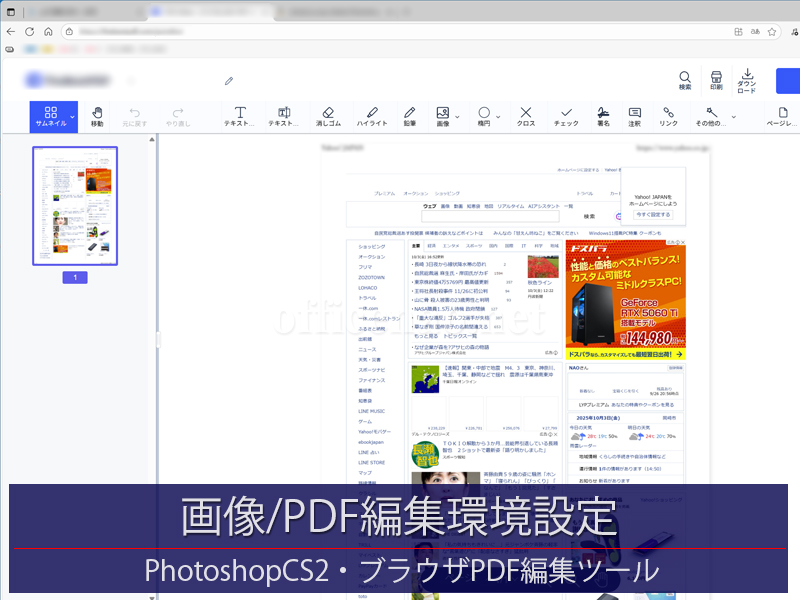This screenshot has width=800, height=600.
Task: Choose the ハイライト highlighter tool
Action: [372, 116]
